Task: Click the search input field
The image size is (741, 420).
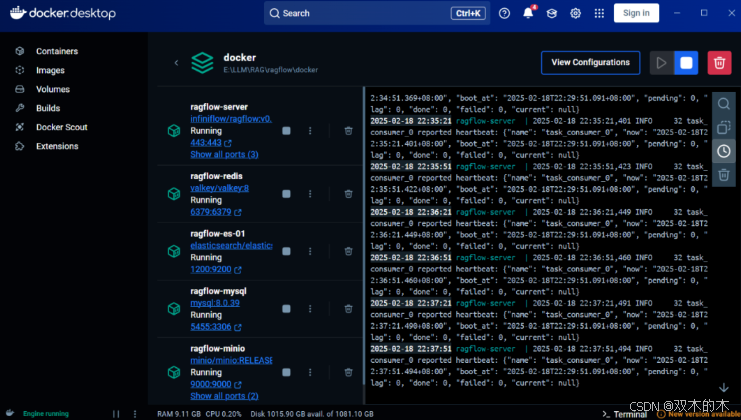Action: (377, 13)
